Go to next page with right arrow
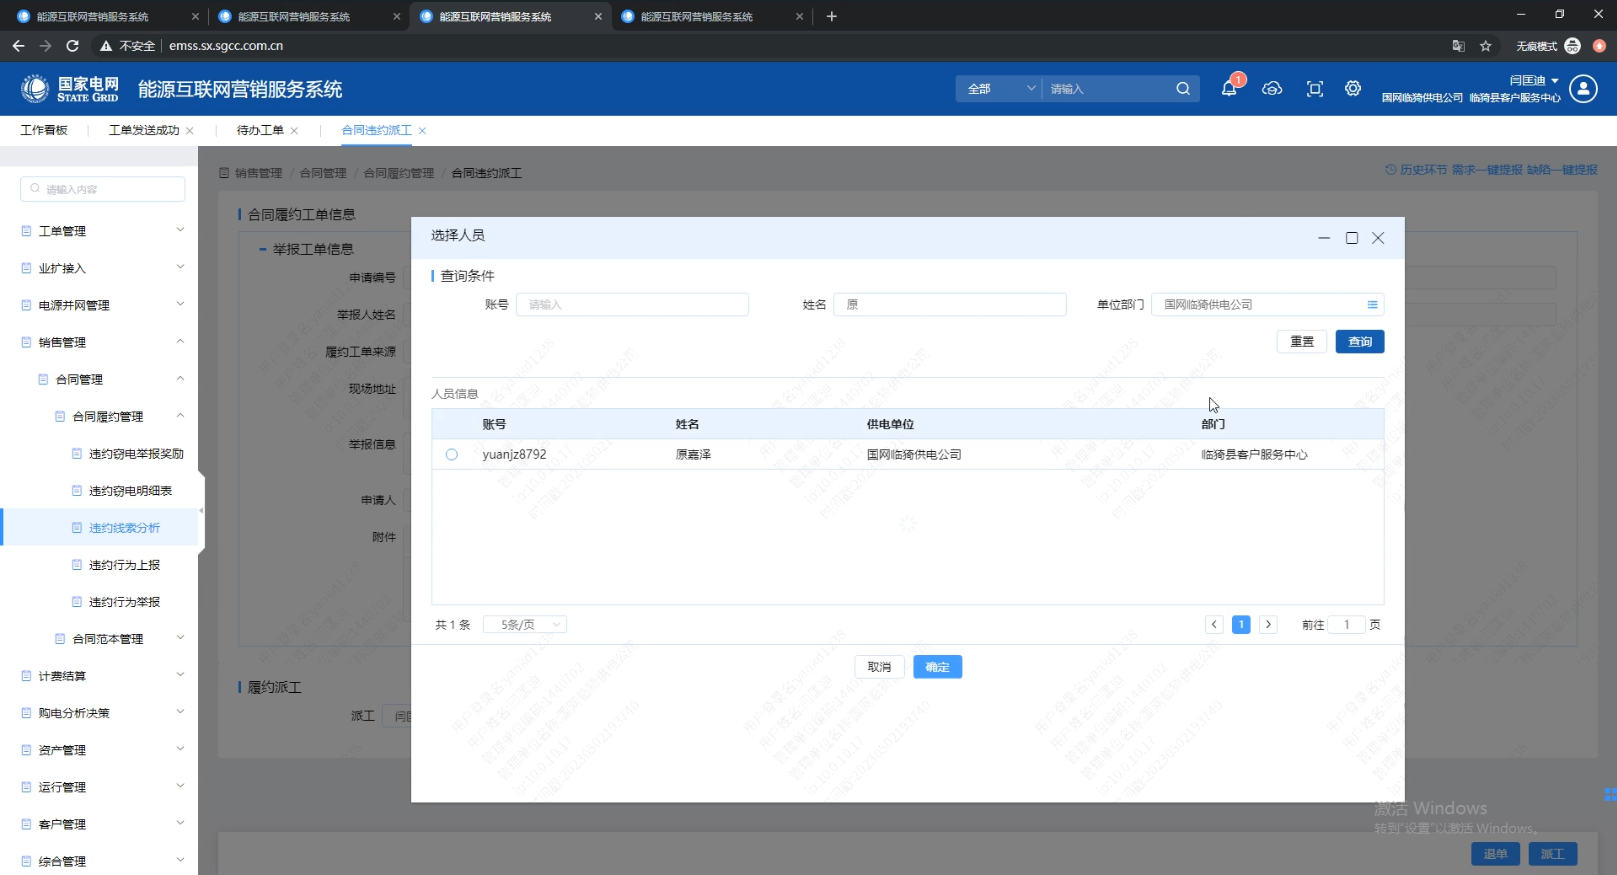1617x875 pixels. (1268, 625)
